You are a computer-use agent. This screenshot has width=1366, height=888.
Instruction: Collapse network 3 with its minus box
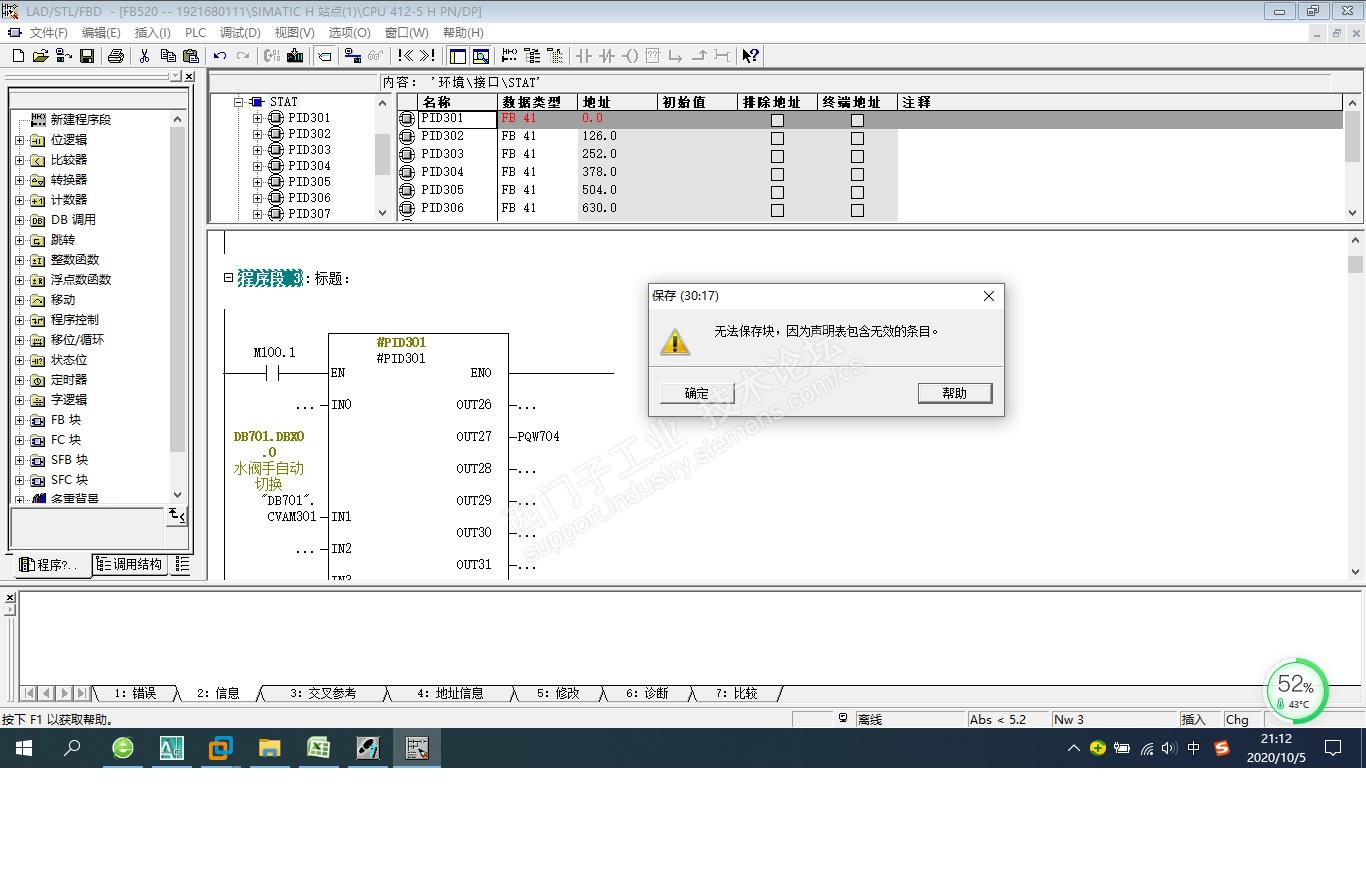[229, 278]
